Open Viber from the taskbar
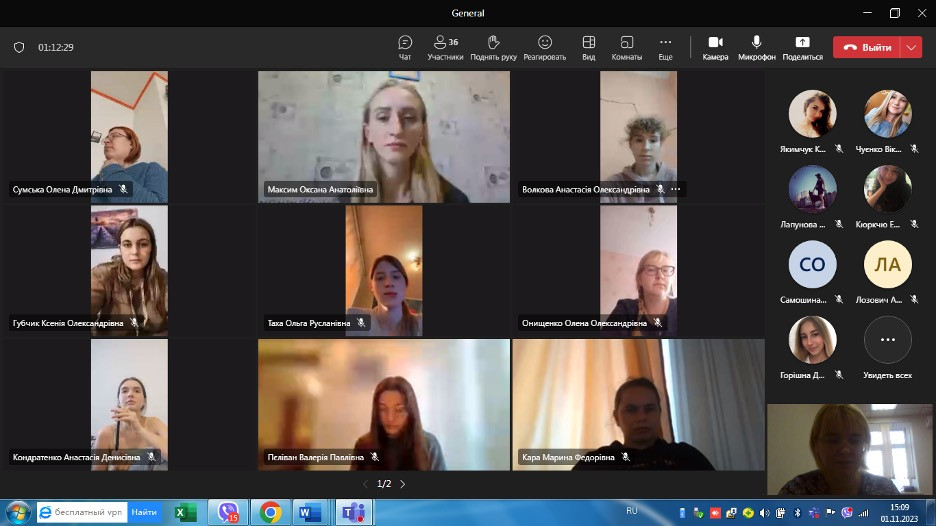 [x=228, y=512]
